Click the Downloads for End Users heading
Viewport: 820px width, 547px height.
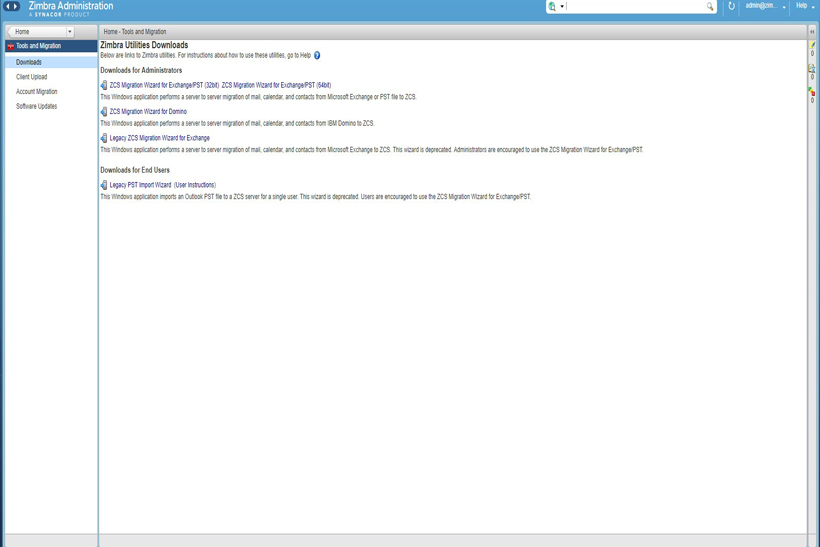pos(135,170)
